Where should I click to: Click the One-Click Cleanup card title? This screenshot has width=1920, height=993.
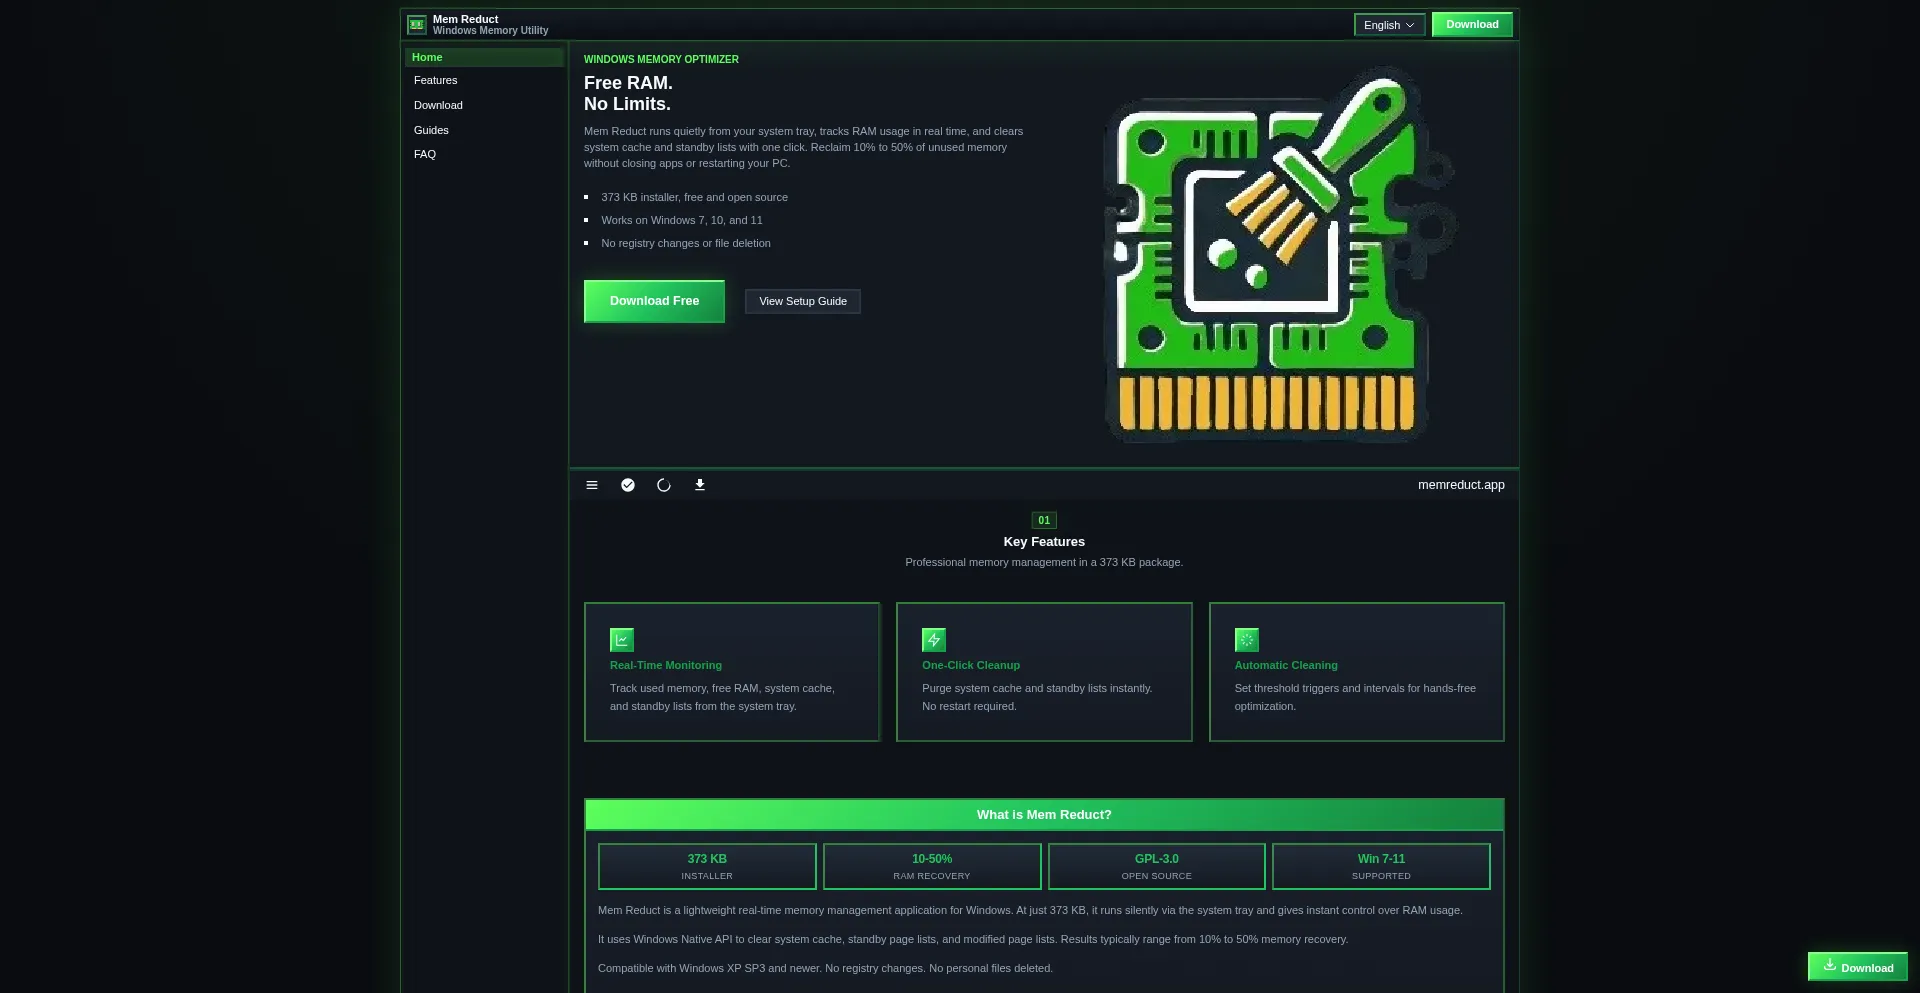971,665
